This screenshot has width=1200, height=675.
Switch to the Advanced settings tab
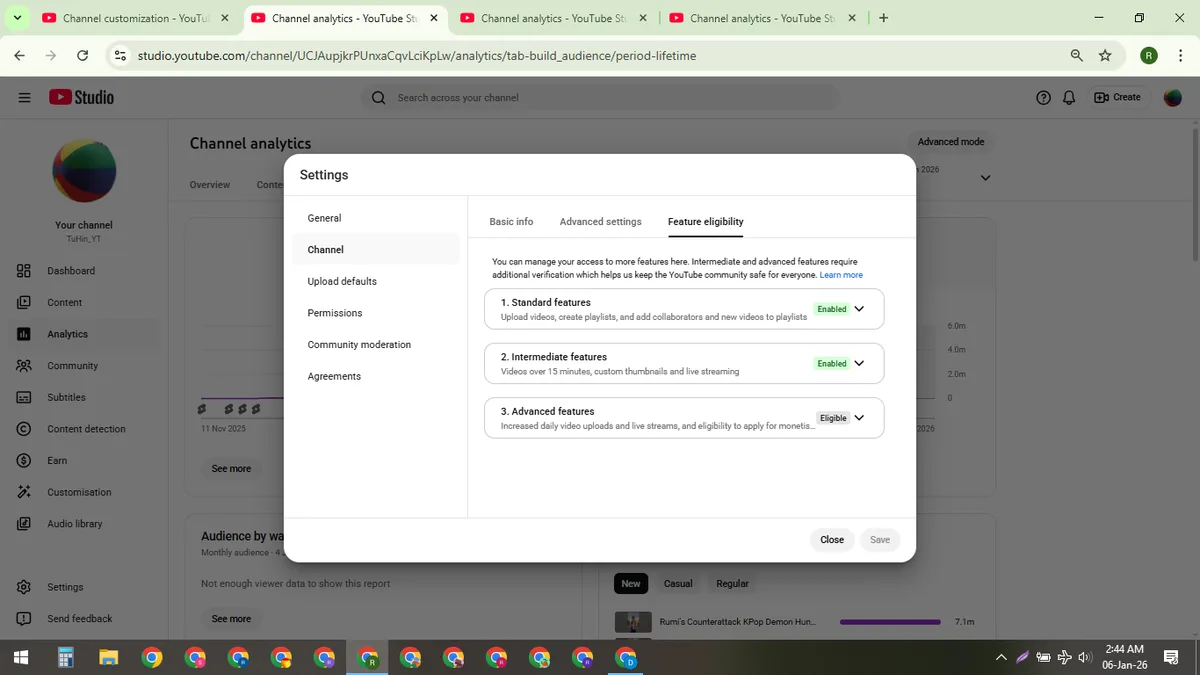(x=600, y=221)
